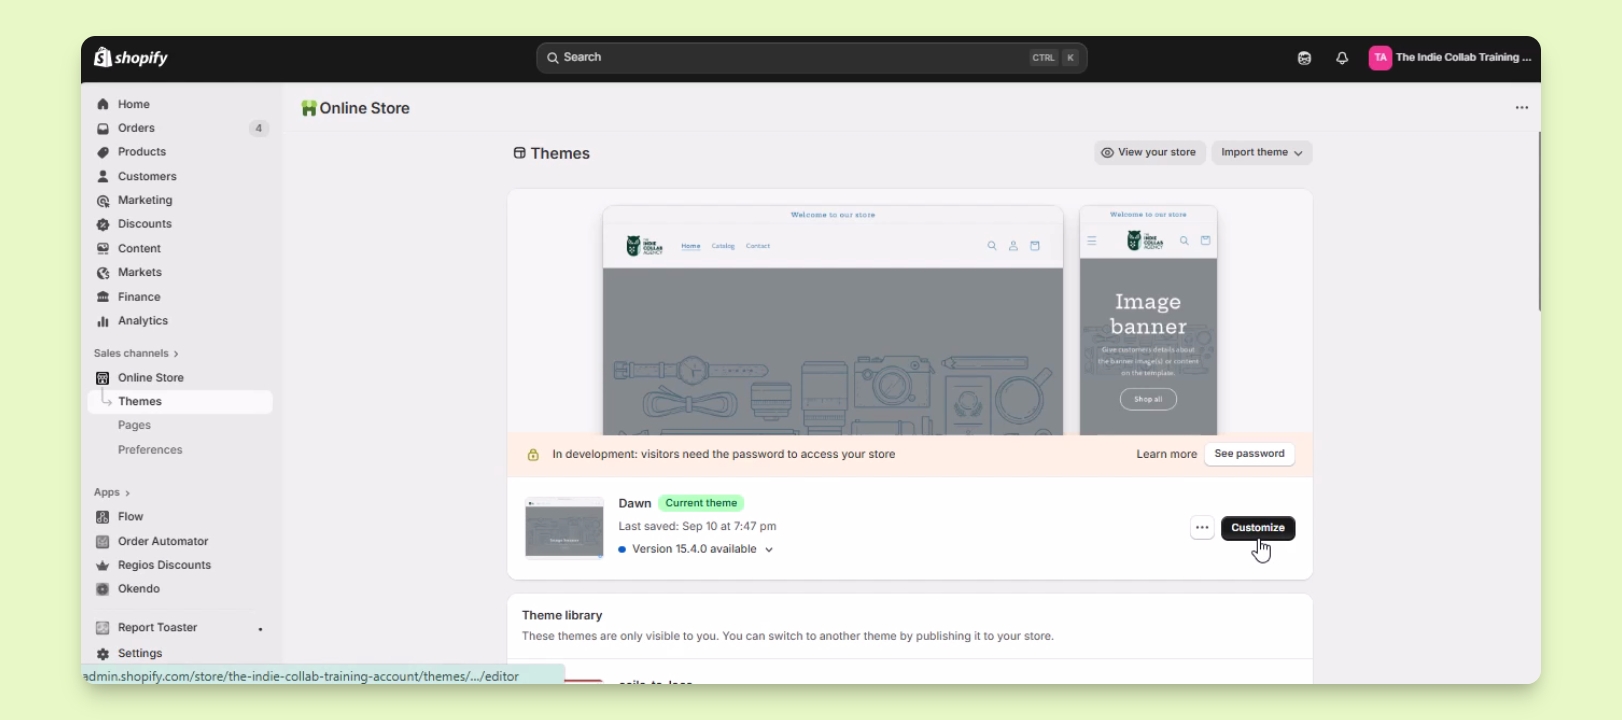Click the Products tag icon
1622x720 pixels.
tap(103, 152)
